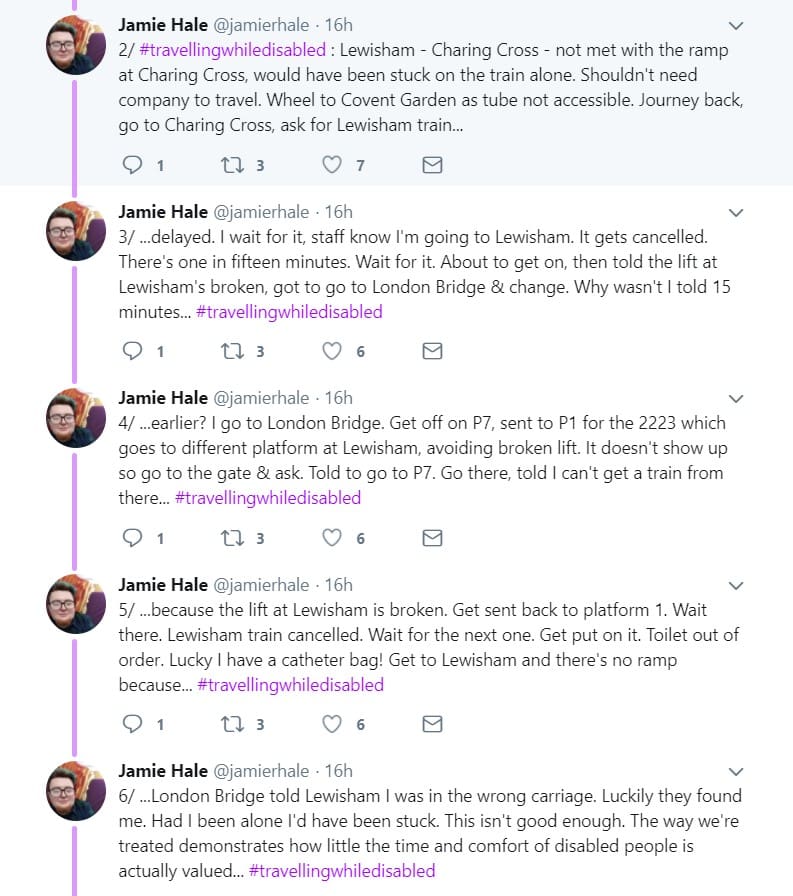
Task: Open the @jamierhale handle on the 5/ tweet
Action: coord(261,585)
